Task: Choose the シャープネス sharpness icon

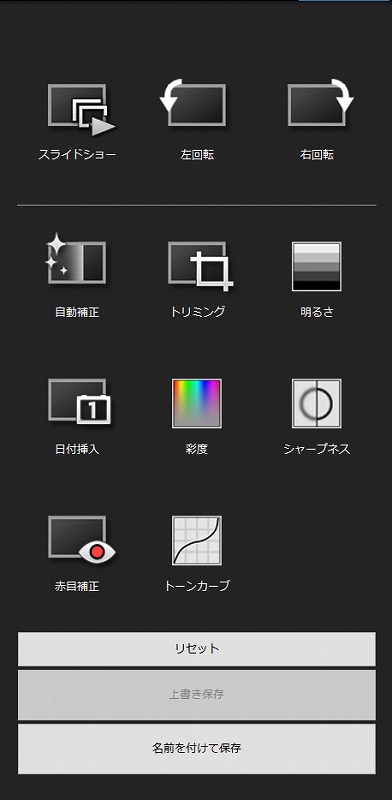Action: (x=316, y=403)
